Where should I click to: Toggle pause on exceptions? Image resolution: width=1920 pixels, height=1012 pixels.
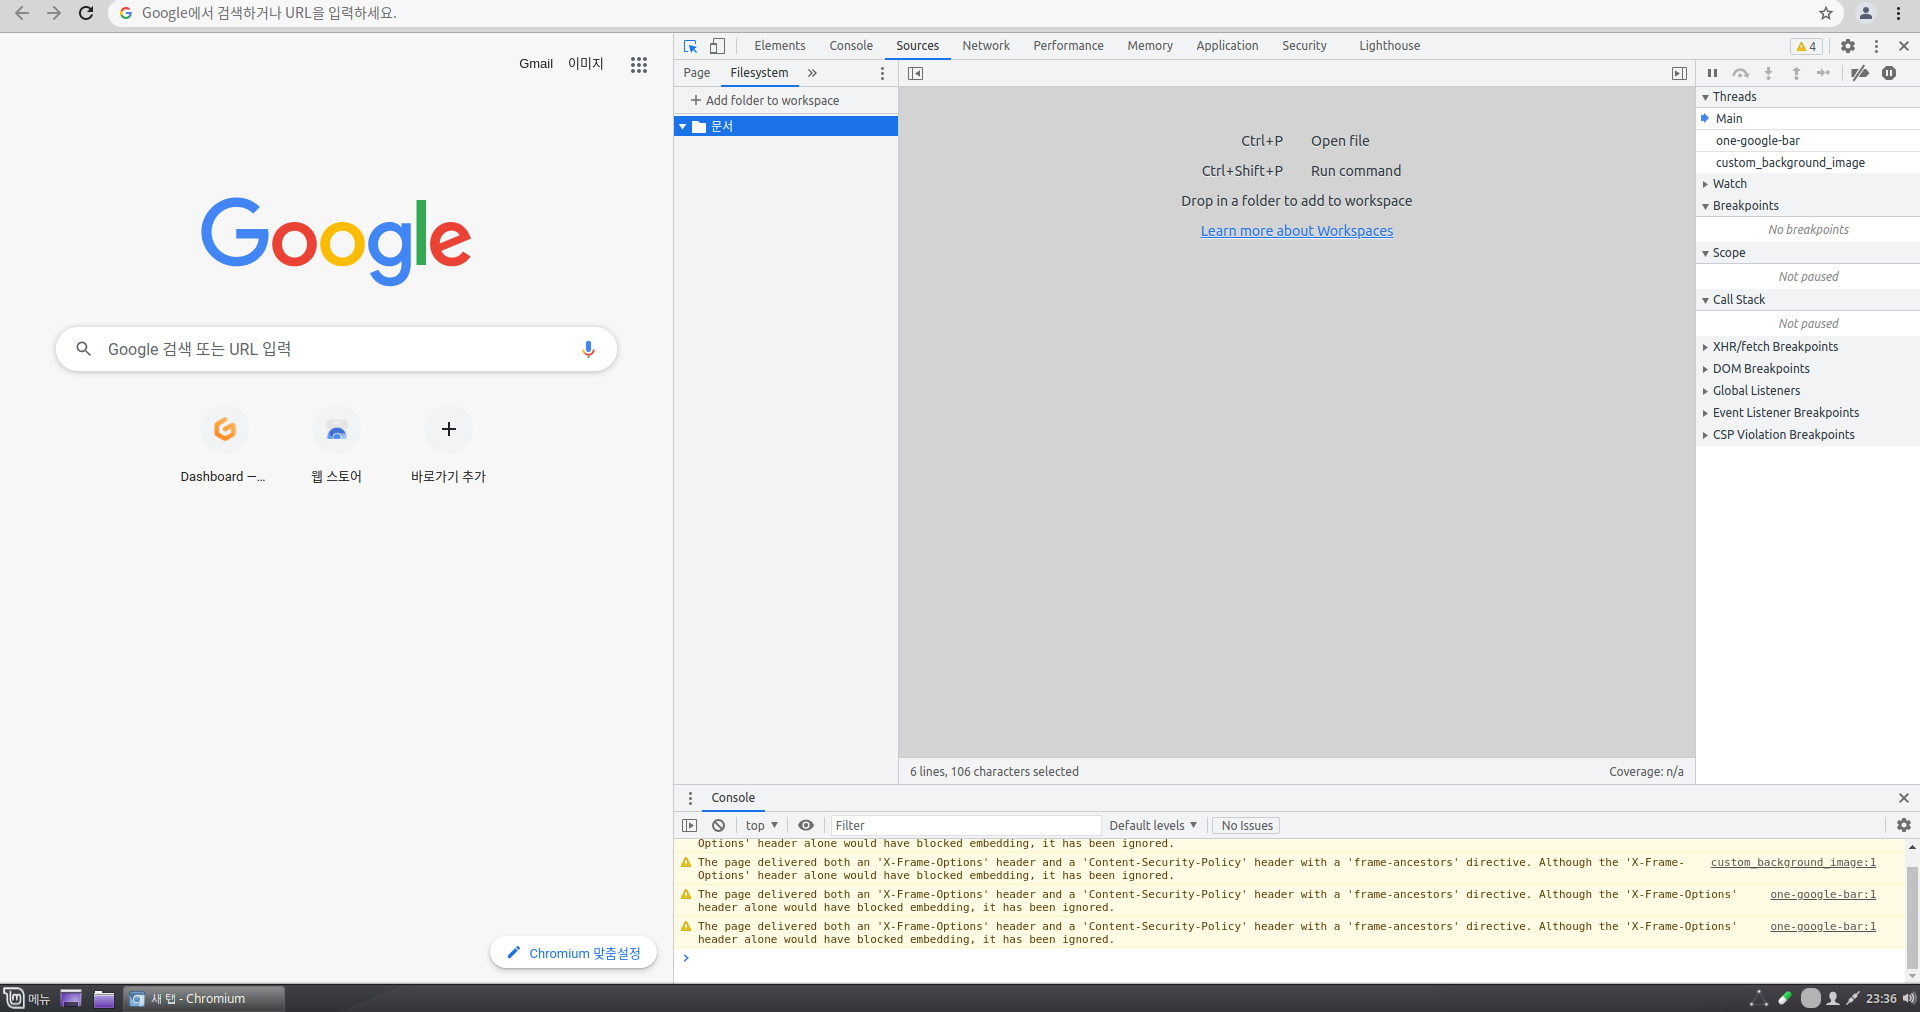click(1889, 73)
